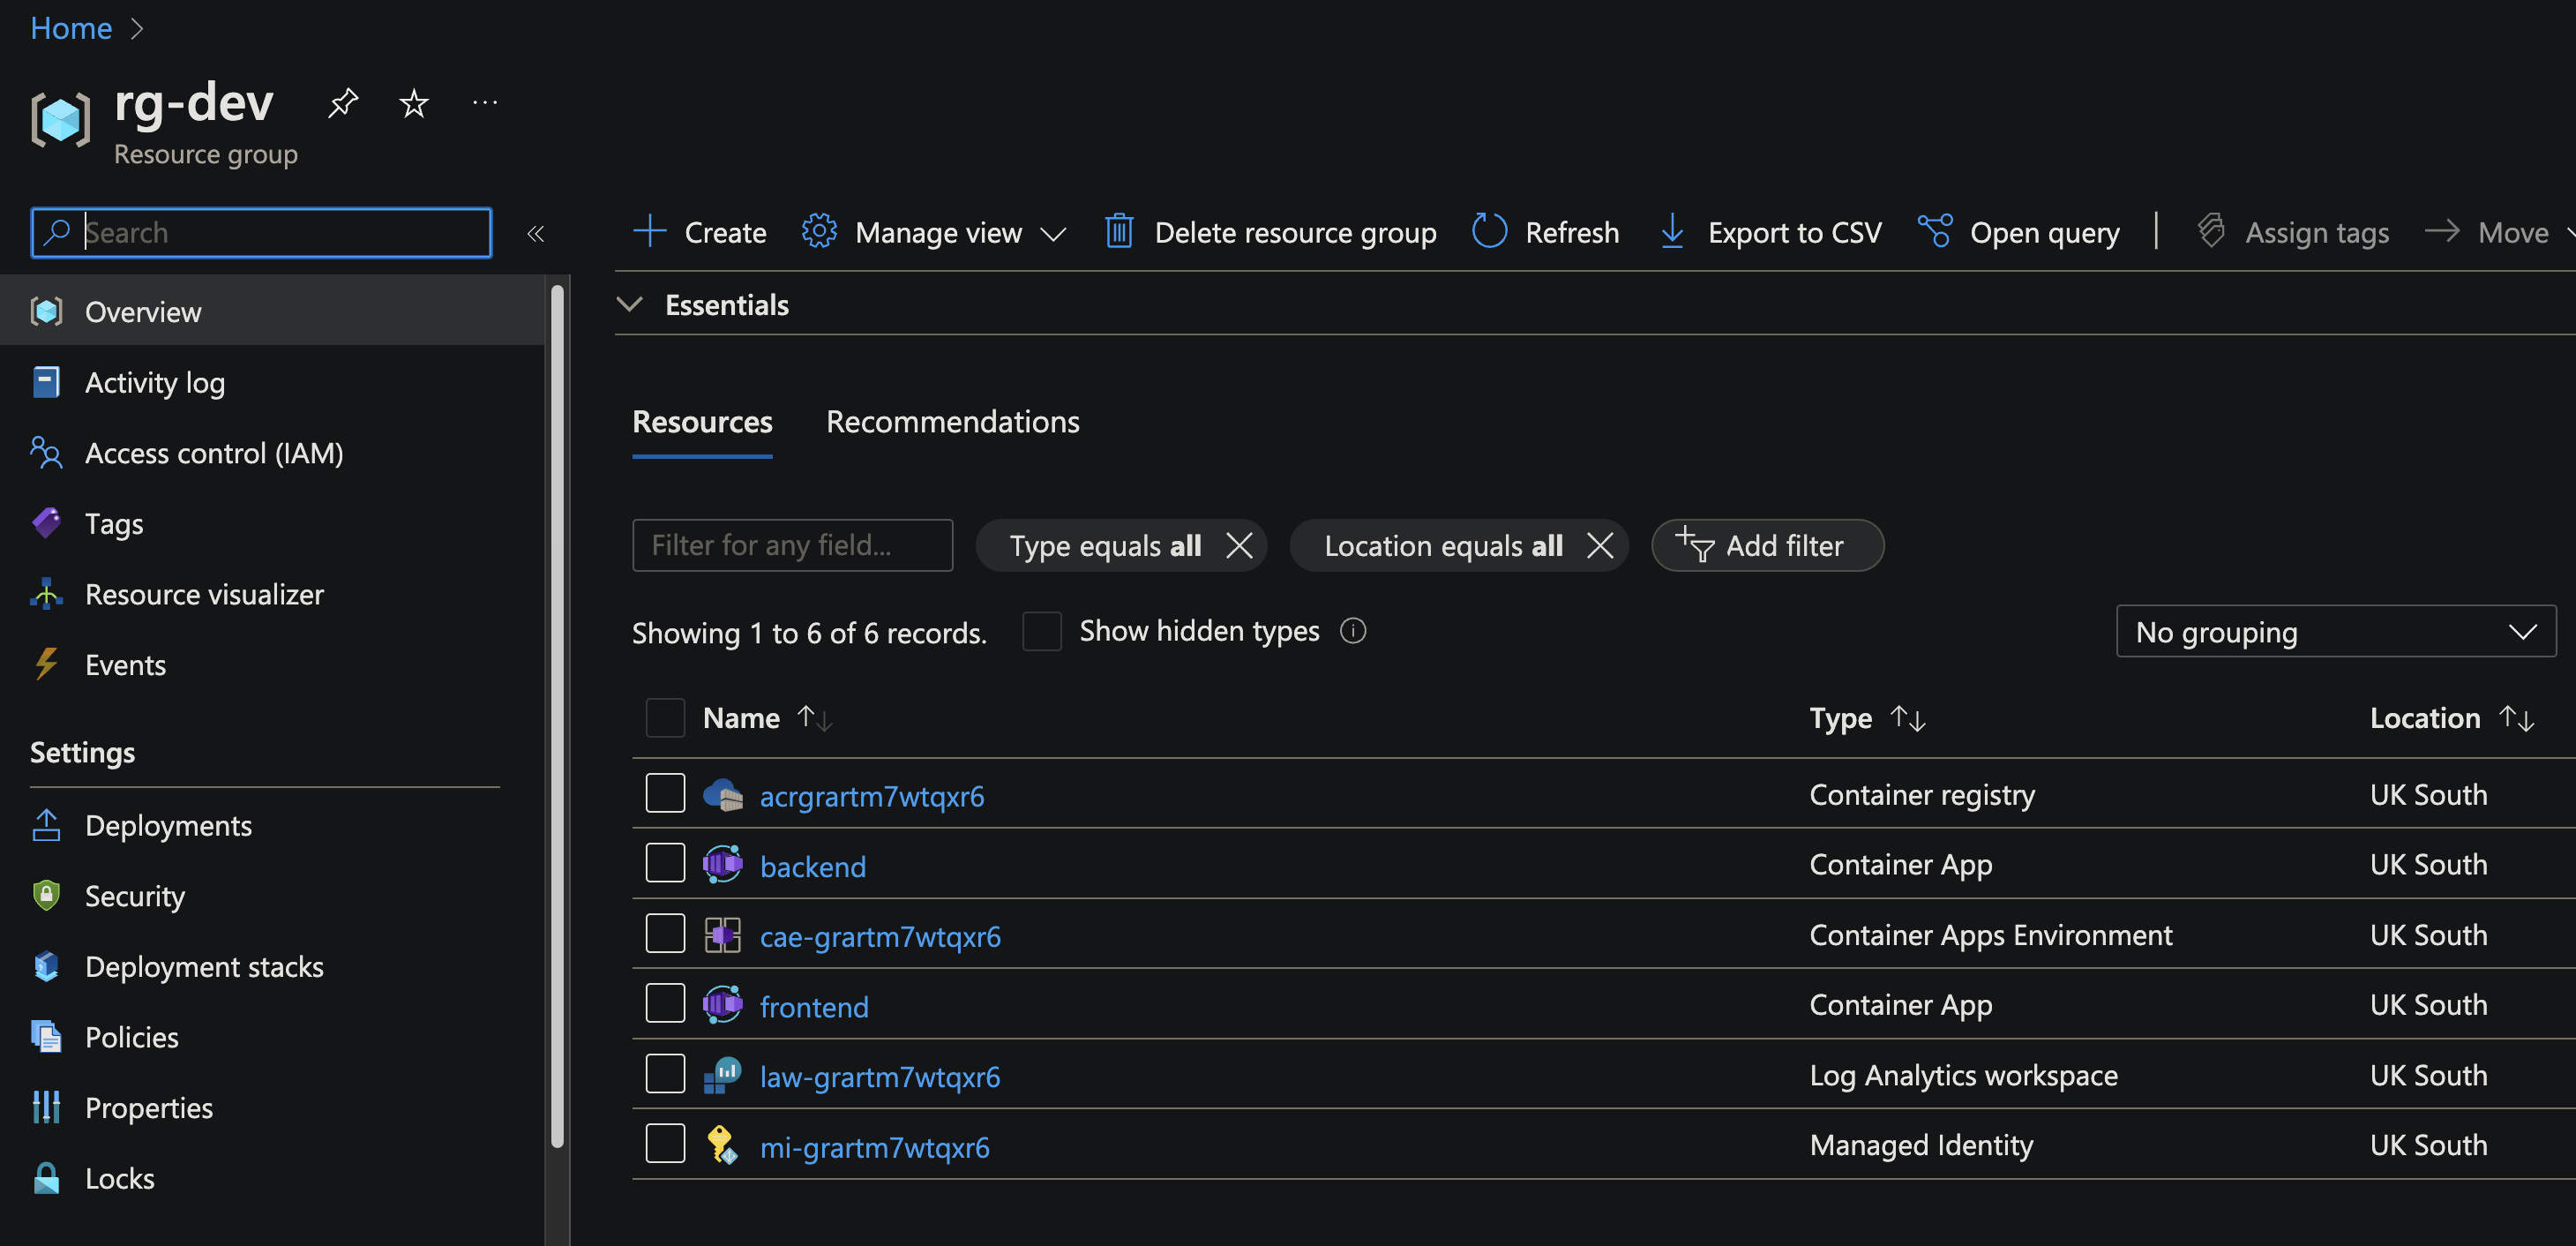
Task: Click the Assign tags icon
Action: point(2211,231)
